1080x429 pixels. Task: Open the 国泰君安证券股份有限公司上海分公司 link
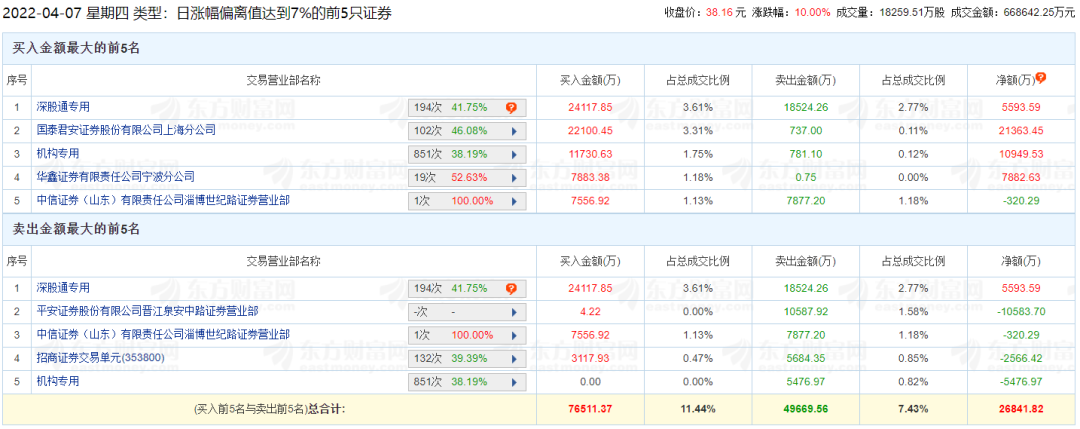[x=126, y=130]
